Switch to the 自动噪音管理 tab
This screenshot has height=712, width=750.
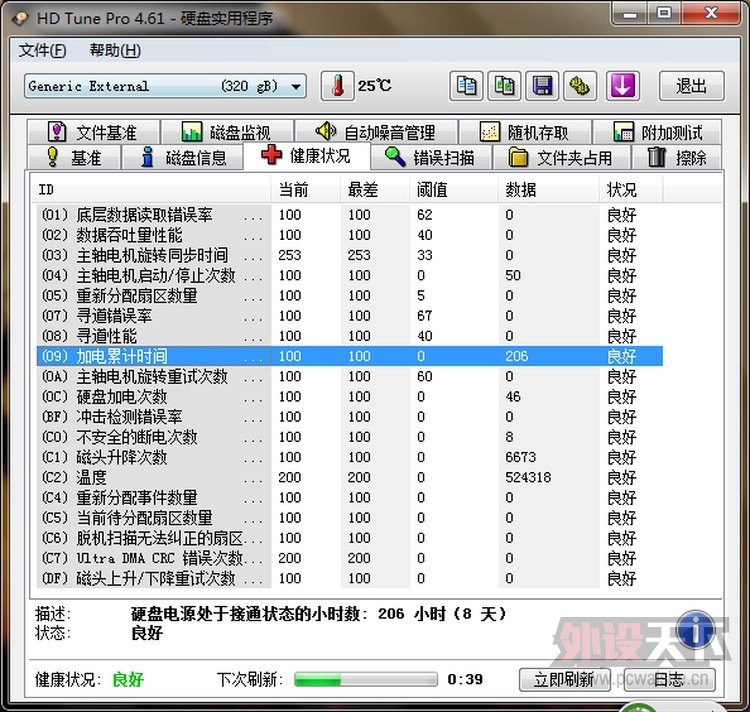(x=376, y=132)
